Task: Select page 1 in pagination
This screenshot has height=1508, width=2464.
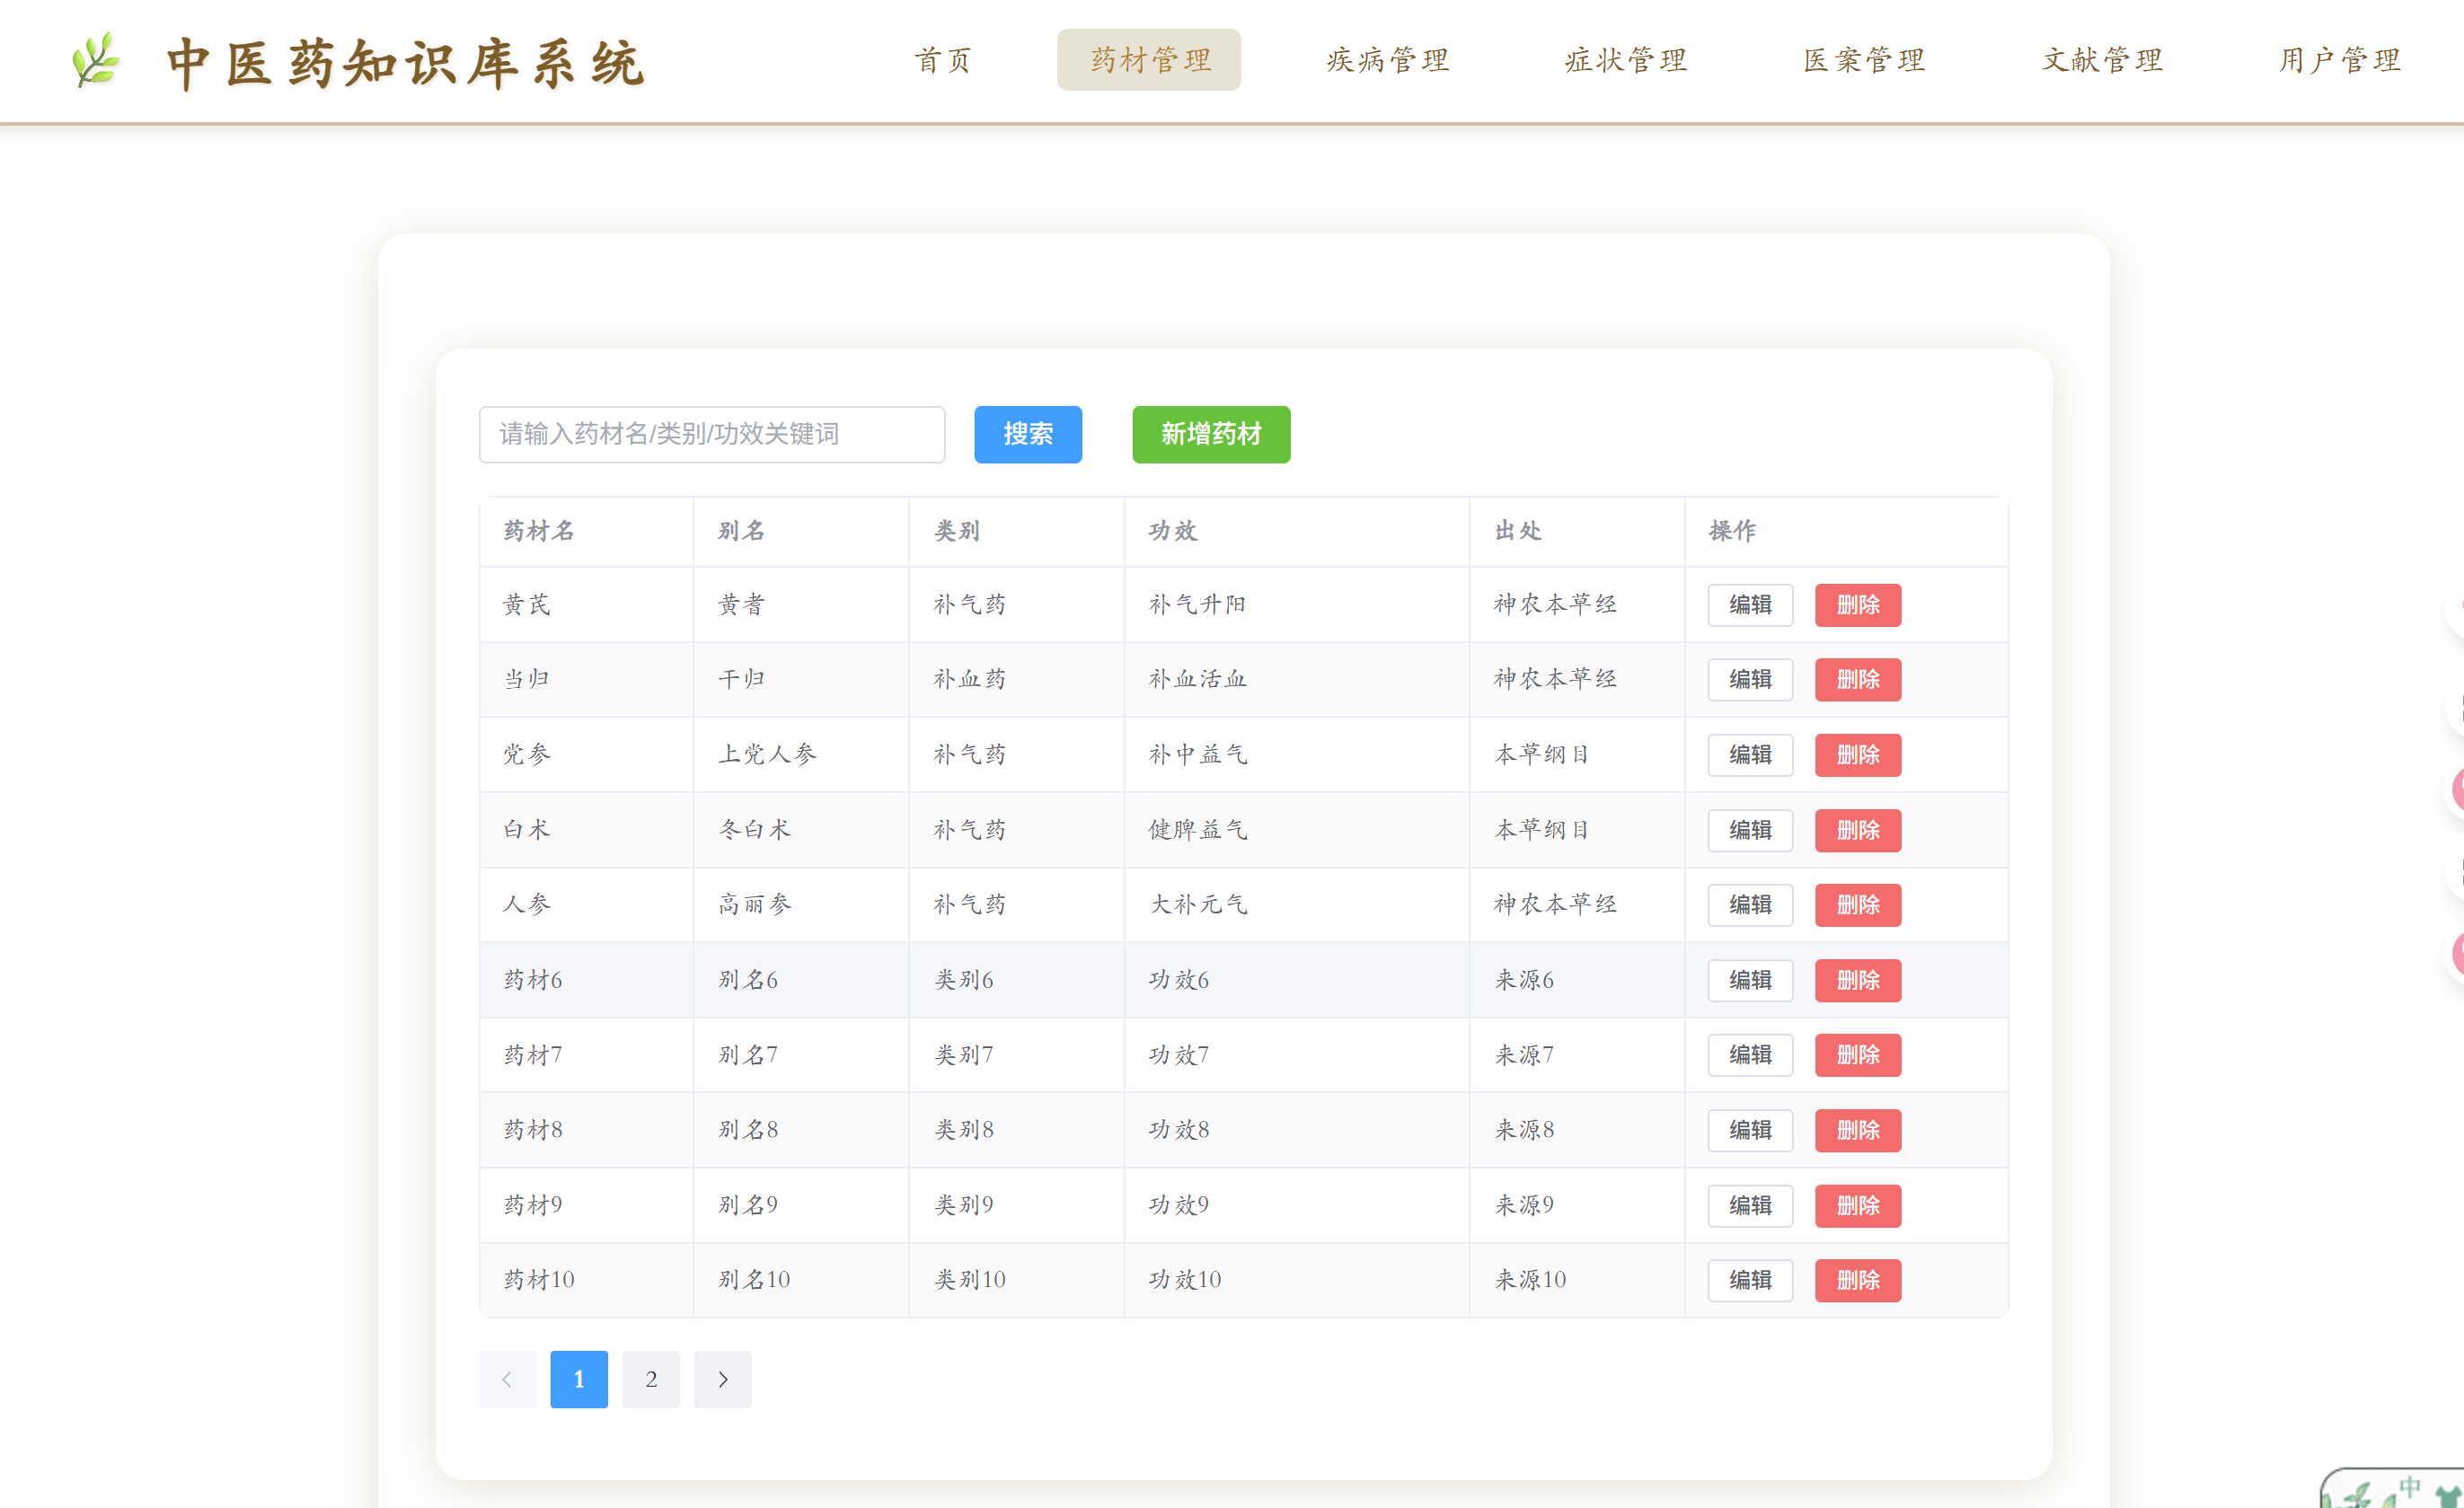Action: [578, 1379]
